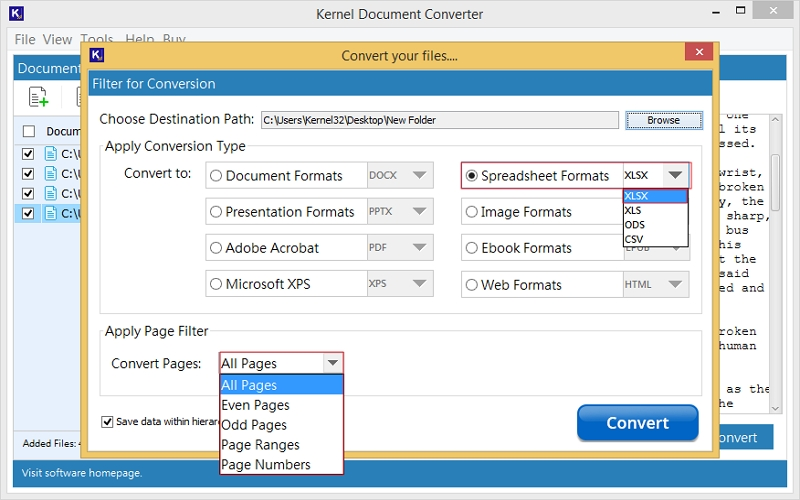This screenshot has height=500, width=800.
Task: Toggle Save data within hierarchy checkbox
Action: (107, 422)
